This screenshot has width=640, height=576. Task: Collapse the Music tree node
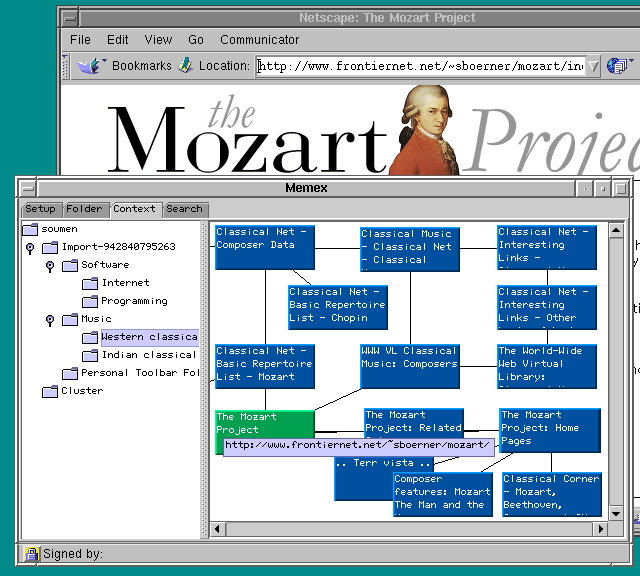tap(50, 320)
